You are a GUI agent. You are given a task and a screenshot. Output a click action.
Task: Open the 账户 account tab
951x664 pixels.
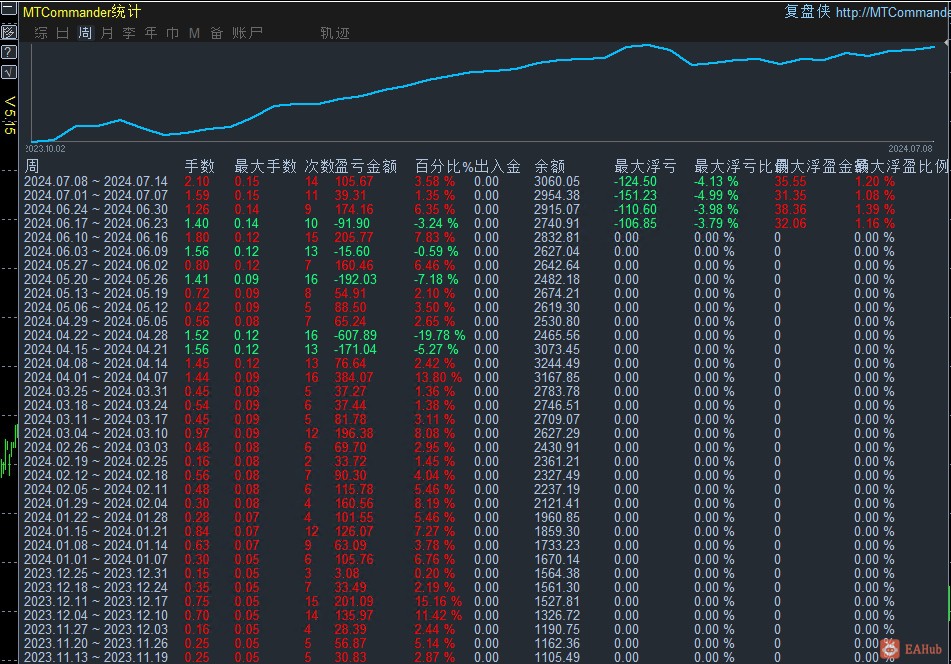[x=246, y=33]
